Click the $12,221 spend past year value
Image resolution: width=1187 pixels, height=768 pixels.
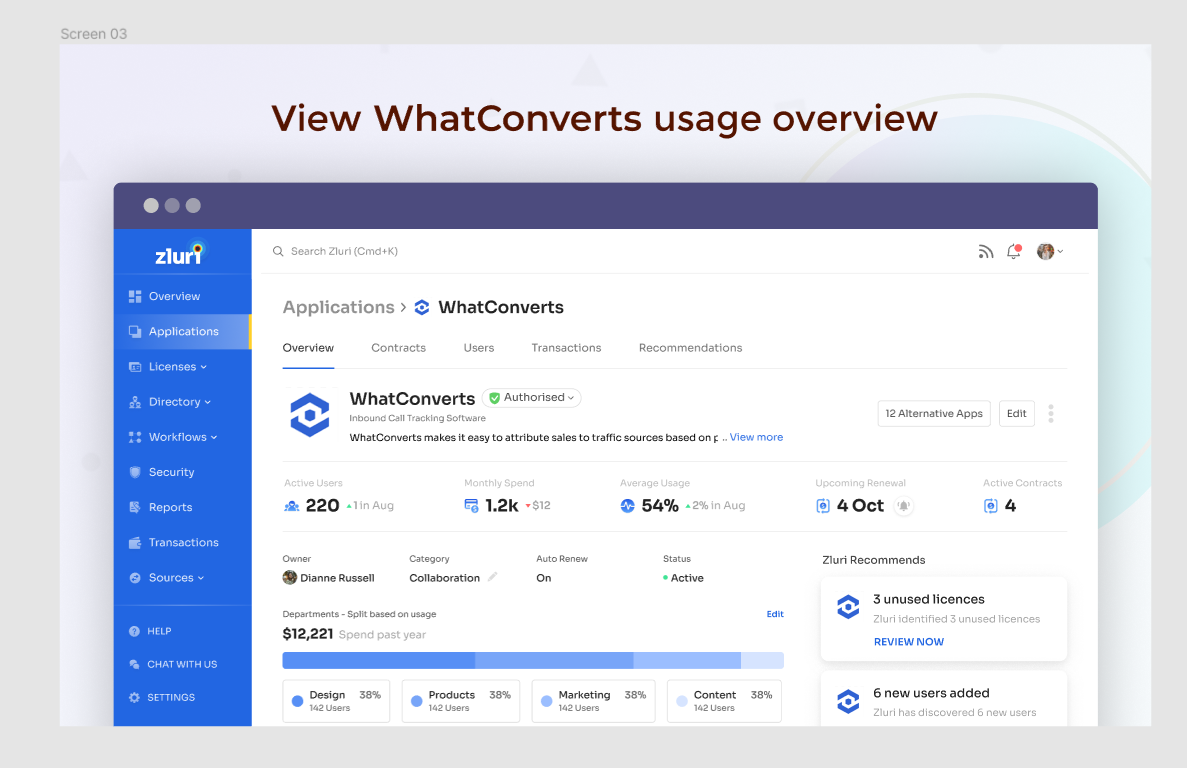click(x=307, y=634)
